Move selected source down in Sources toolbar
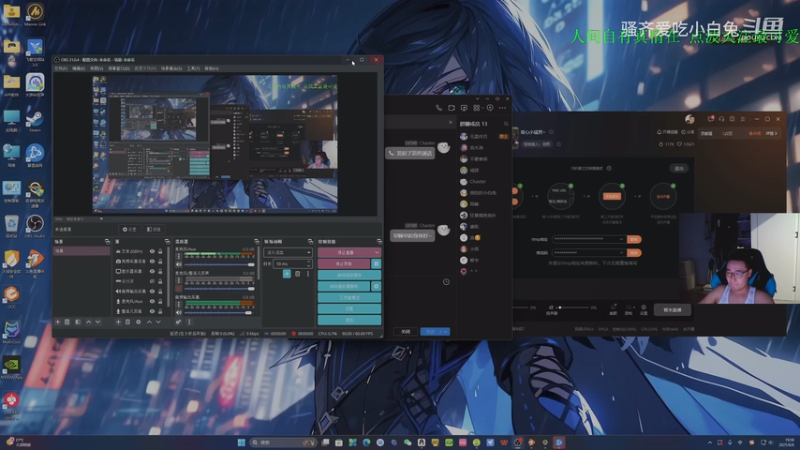 [158, 322]
